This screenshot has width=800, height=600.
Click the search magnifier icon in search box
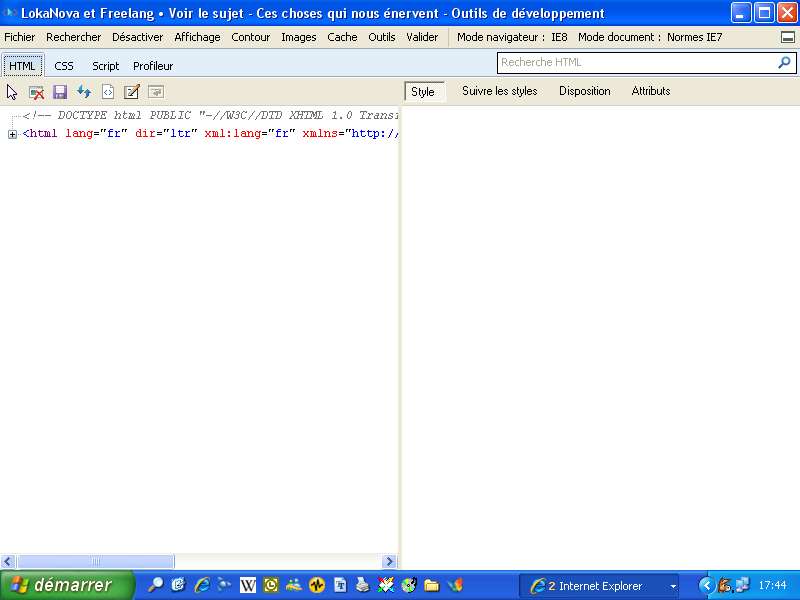coord(784,62)
